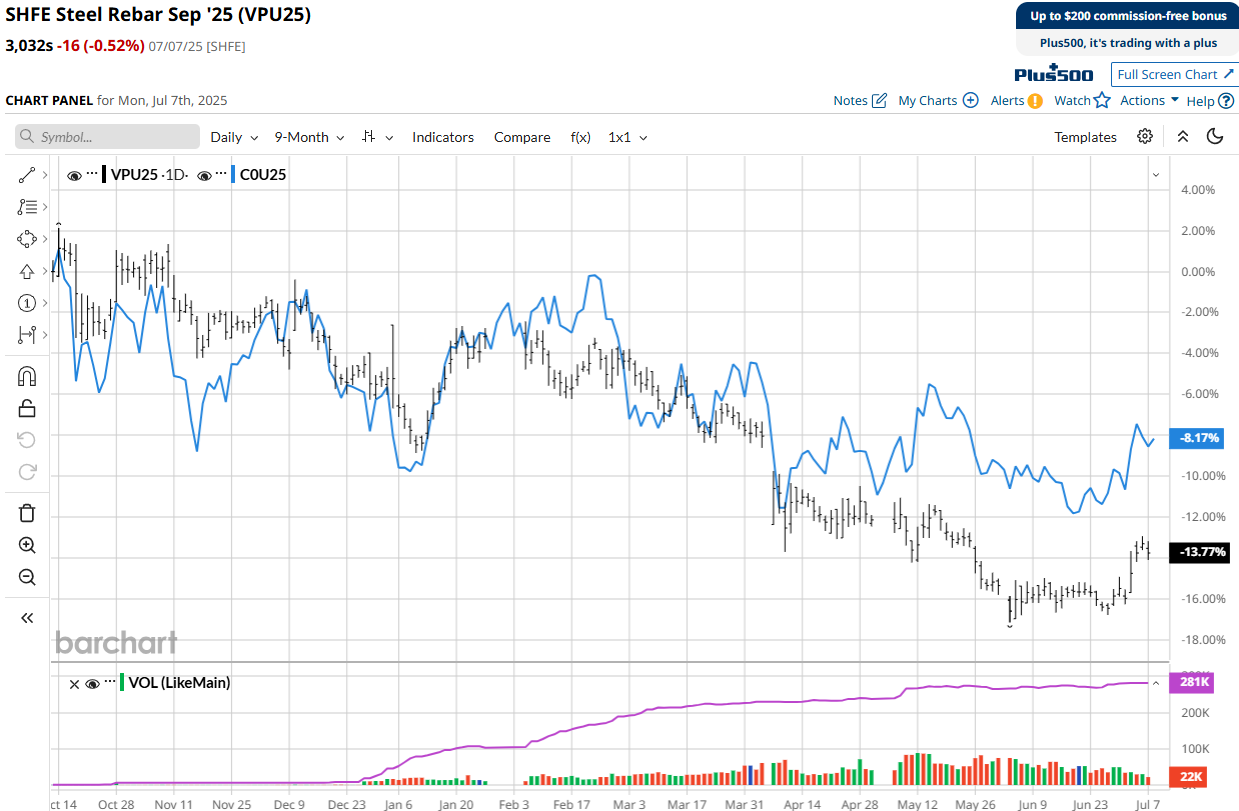Delete drawings with the trash icon
The height and width of the screenshot is (811, 1239).
click(x=27, y=513)
